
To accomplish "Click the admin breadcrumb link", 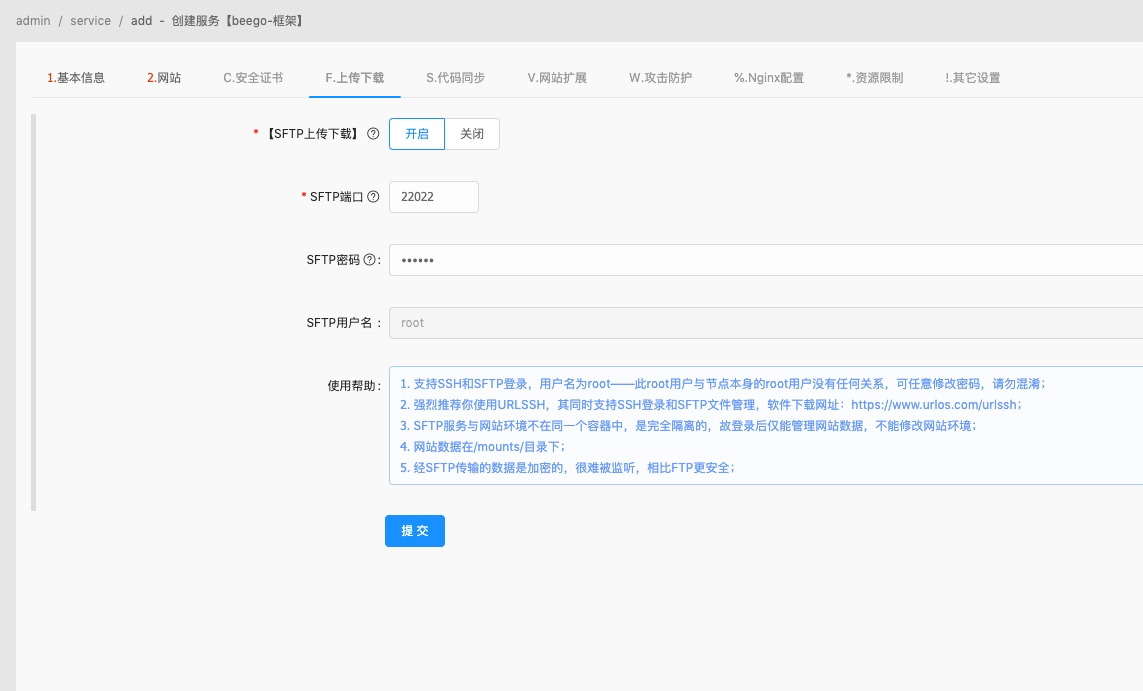I will pos(34,20).
